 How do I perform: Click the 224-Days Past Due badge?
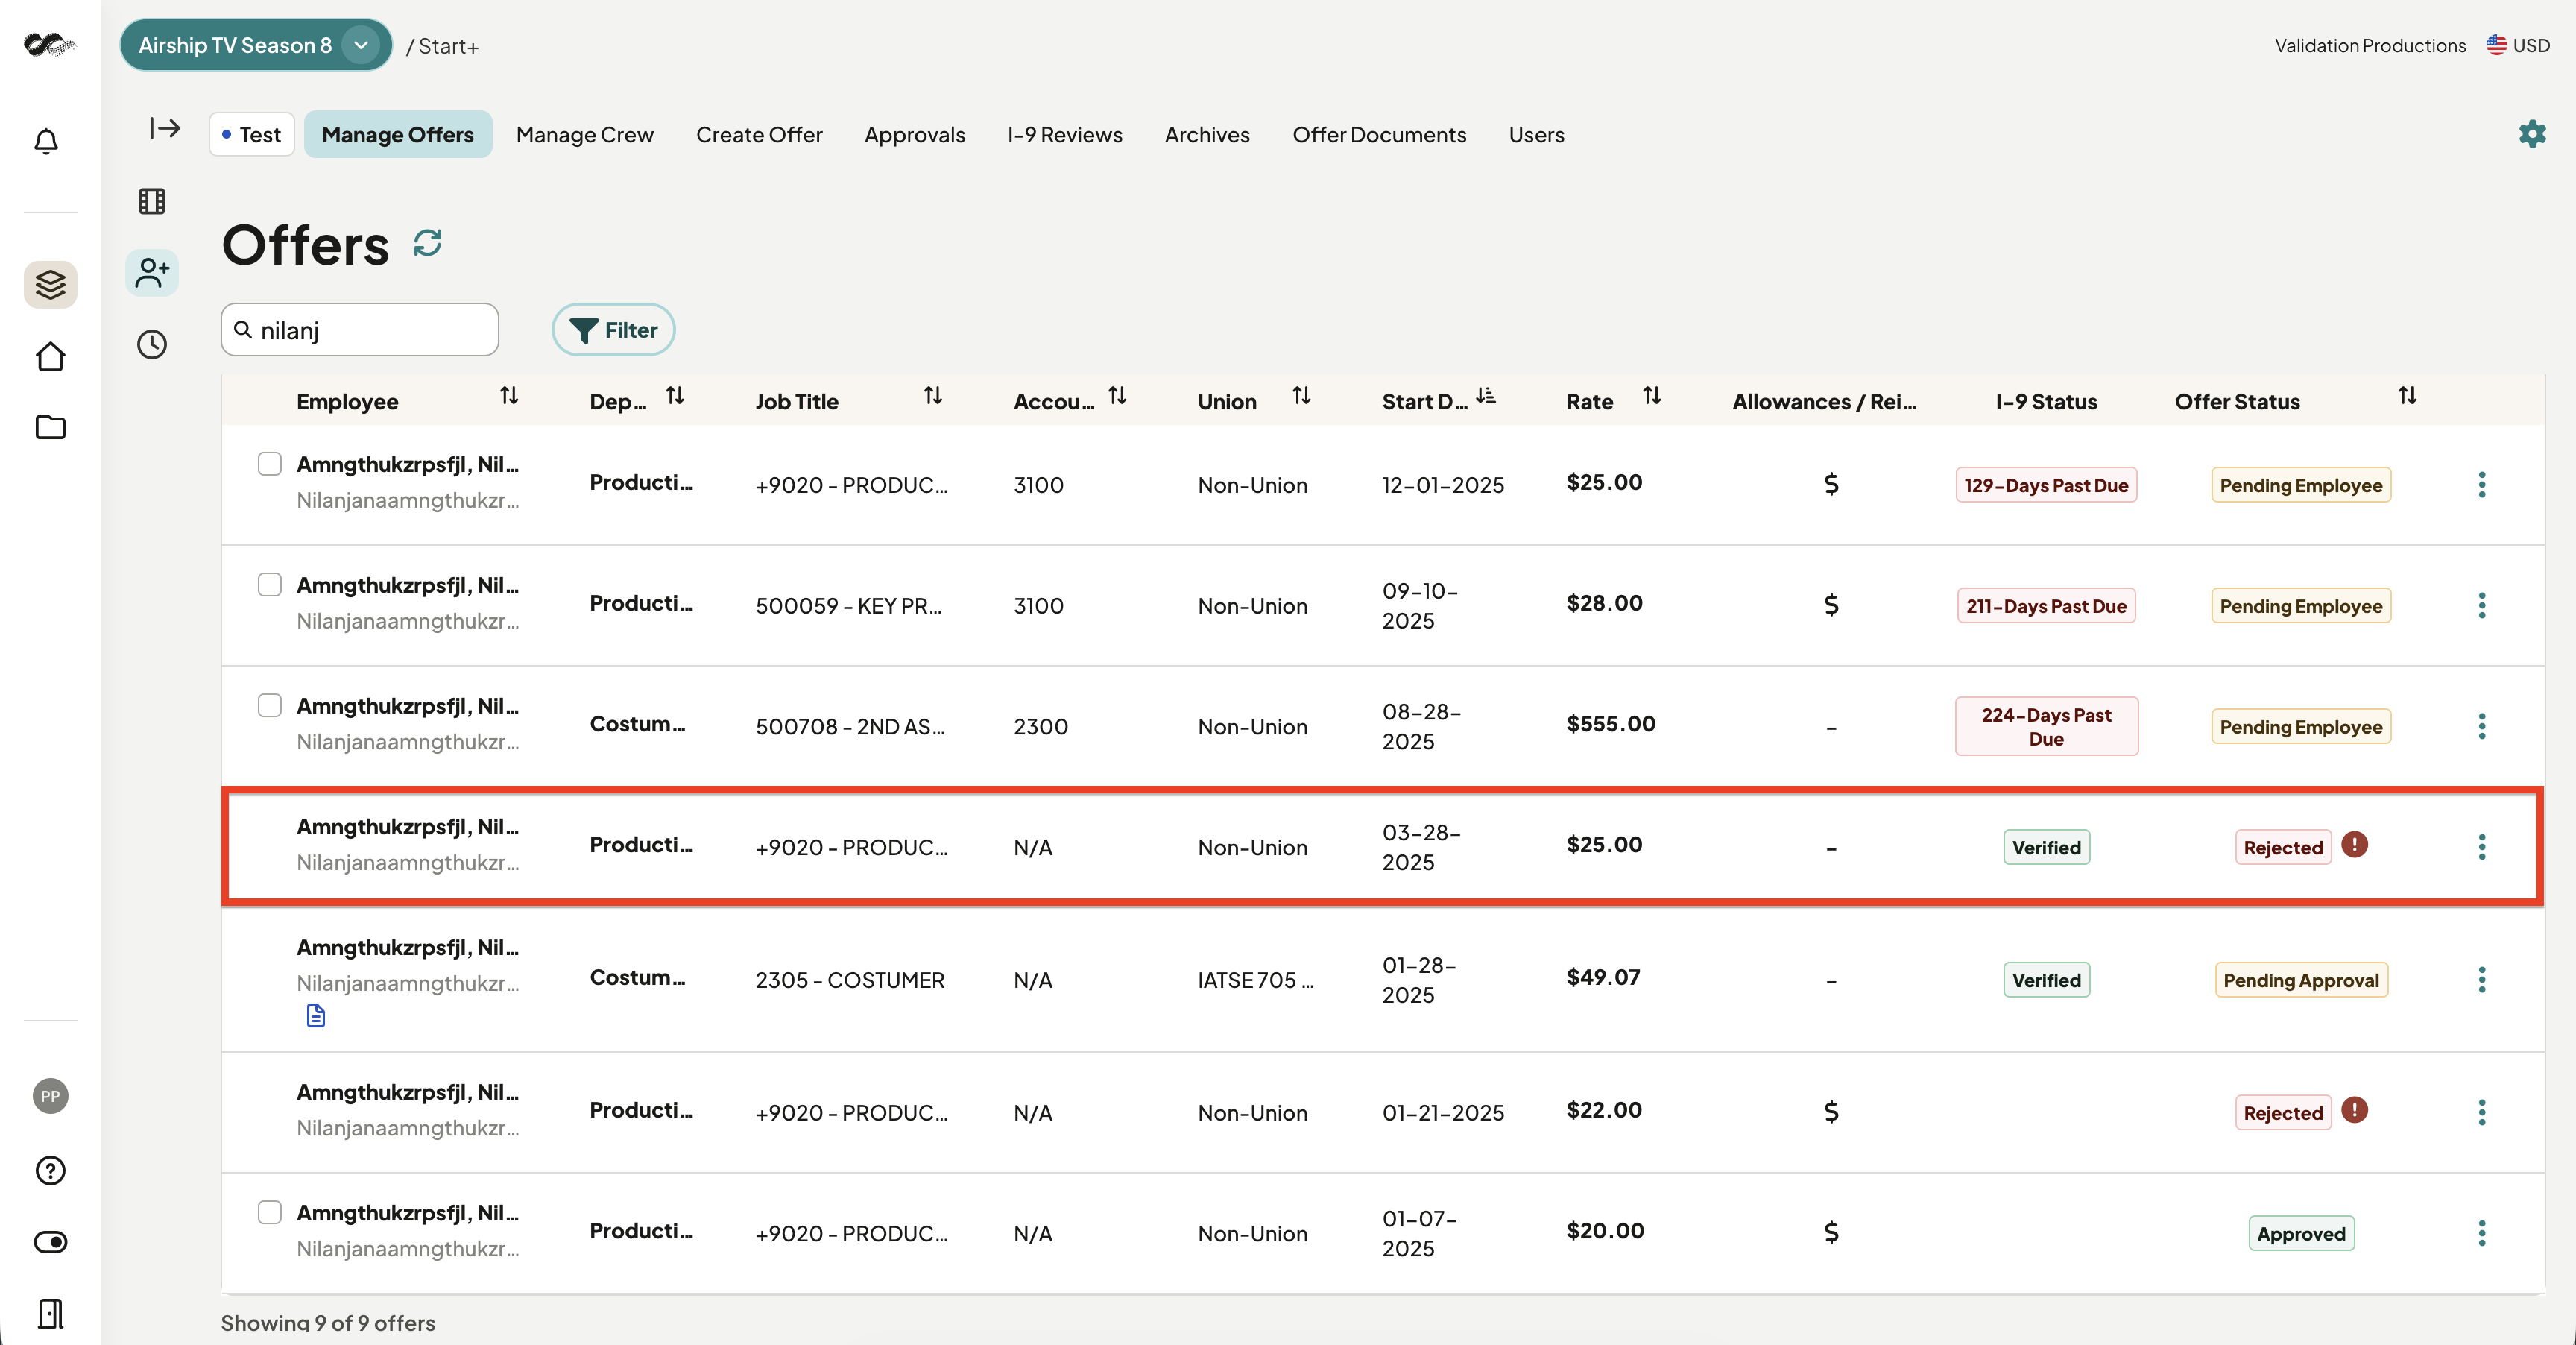(x=2046, y=726)
